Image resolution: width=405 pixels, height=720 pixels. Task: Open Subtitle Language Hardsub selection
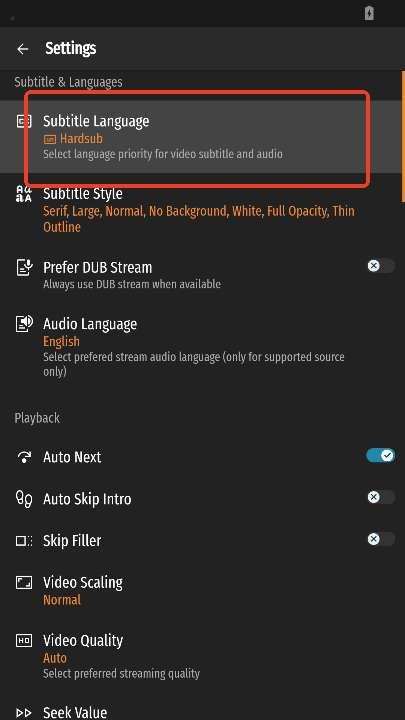point(202,137)
